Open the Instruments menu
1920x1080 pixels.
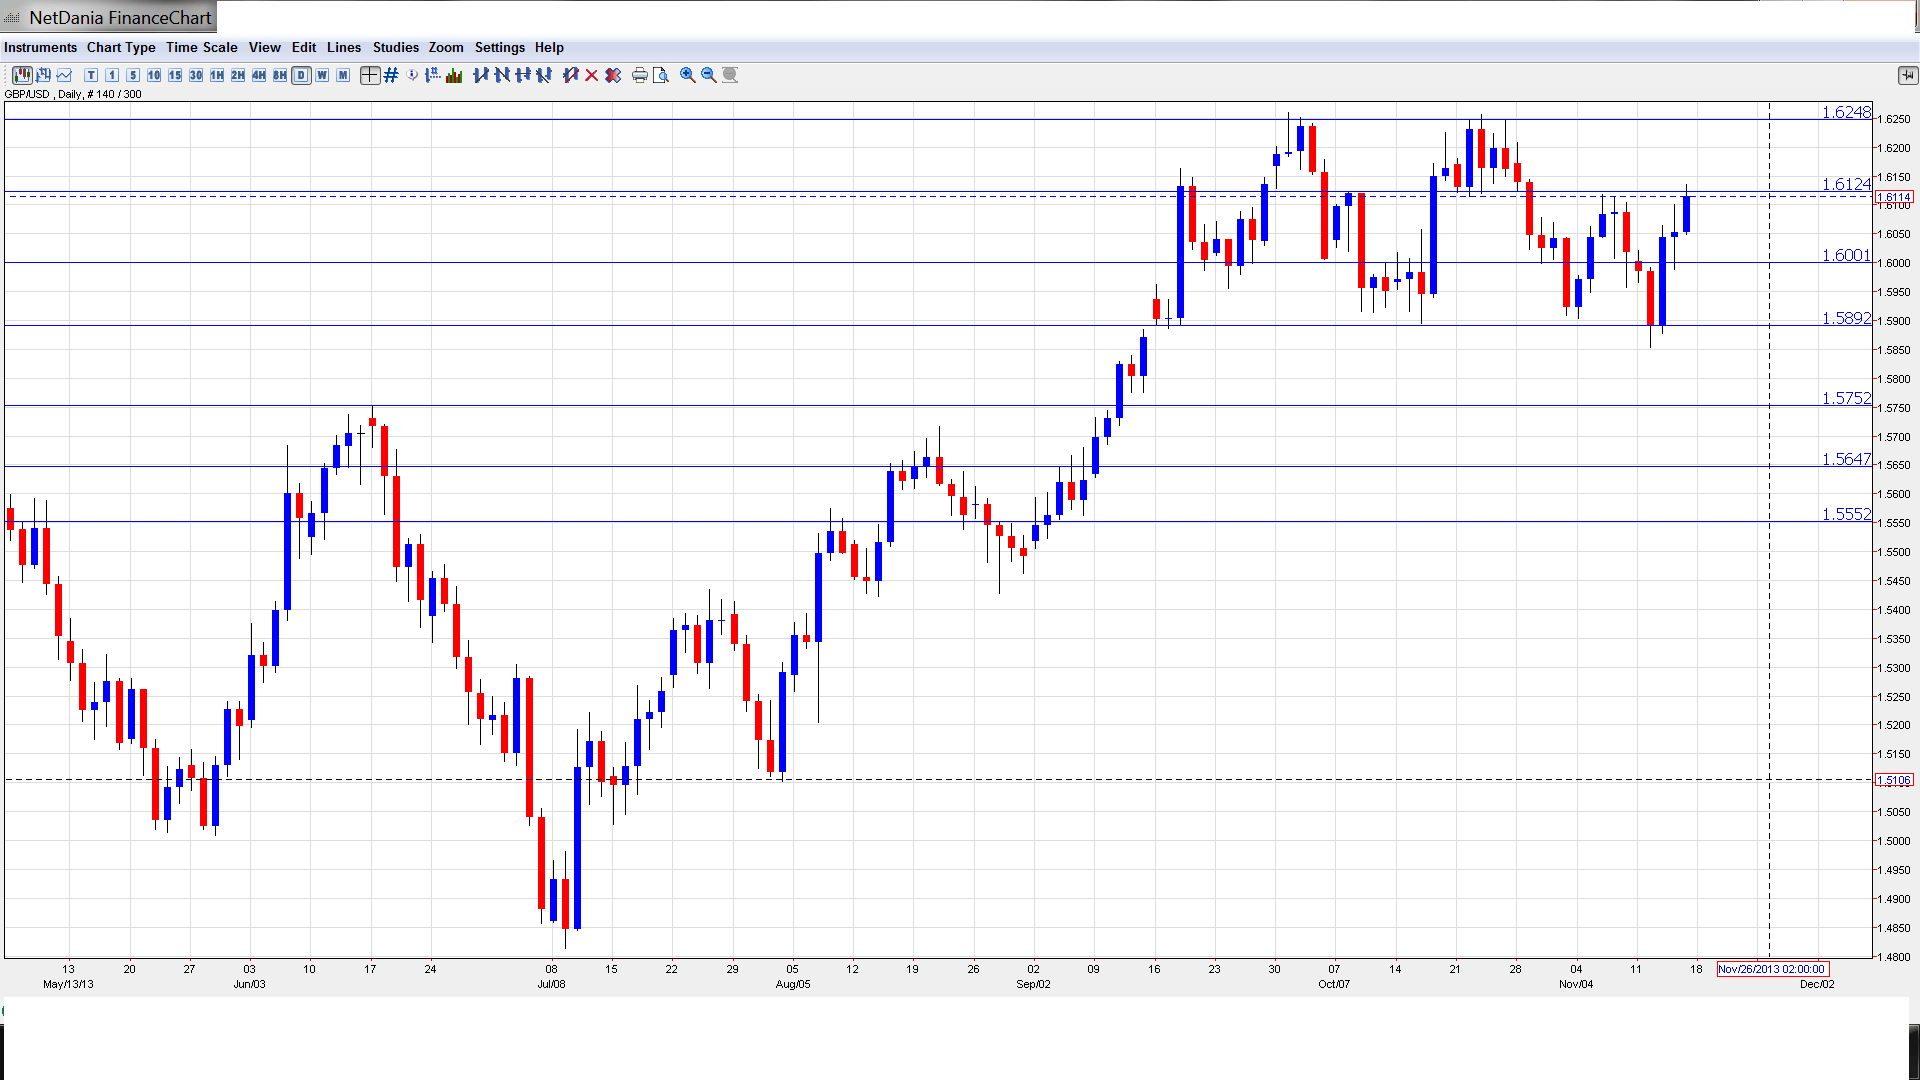click(x=40, y=47)
